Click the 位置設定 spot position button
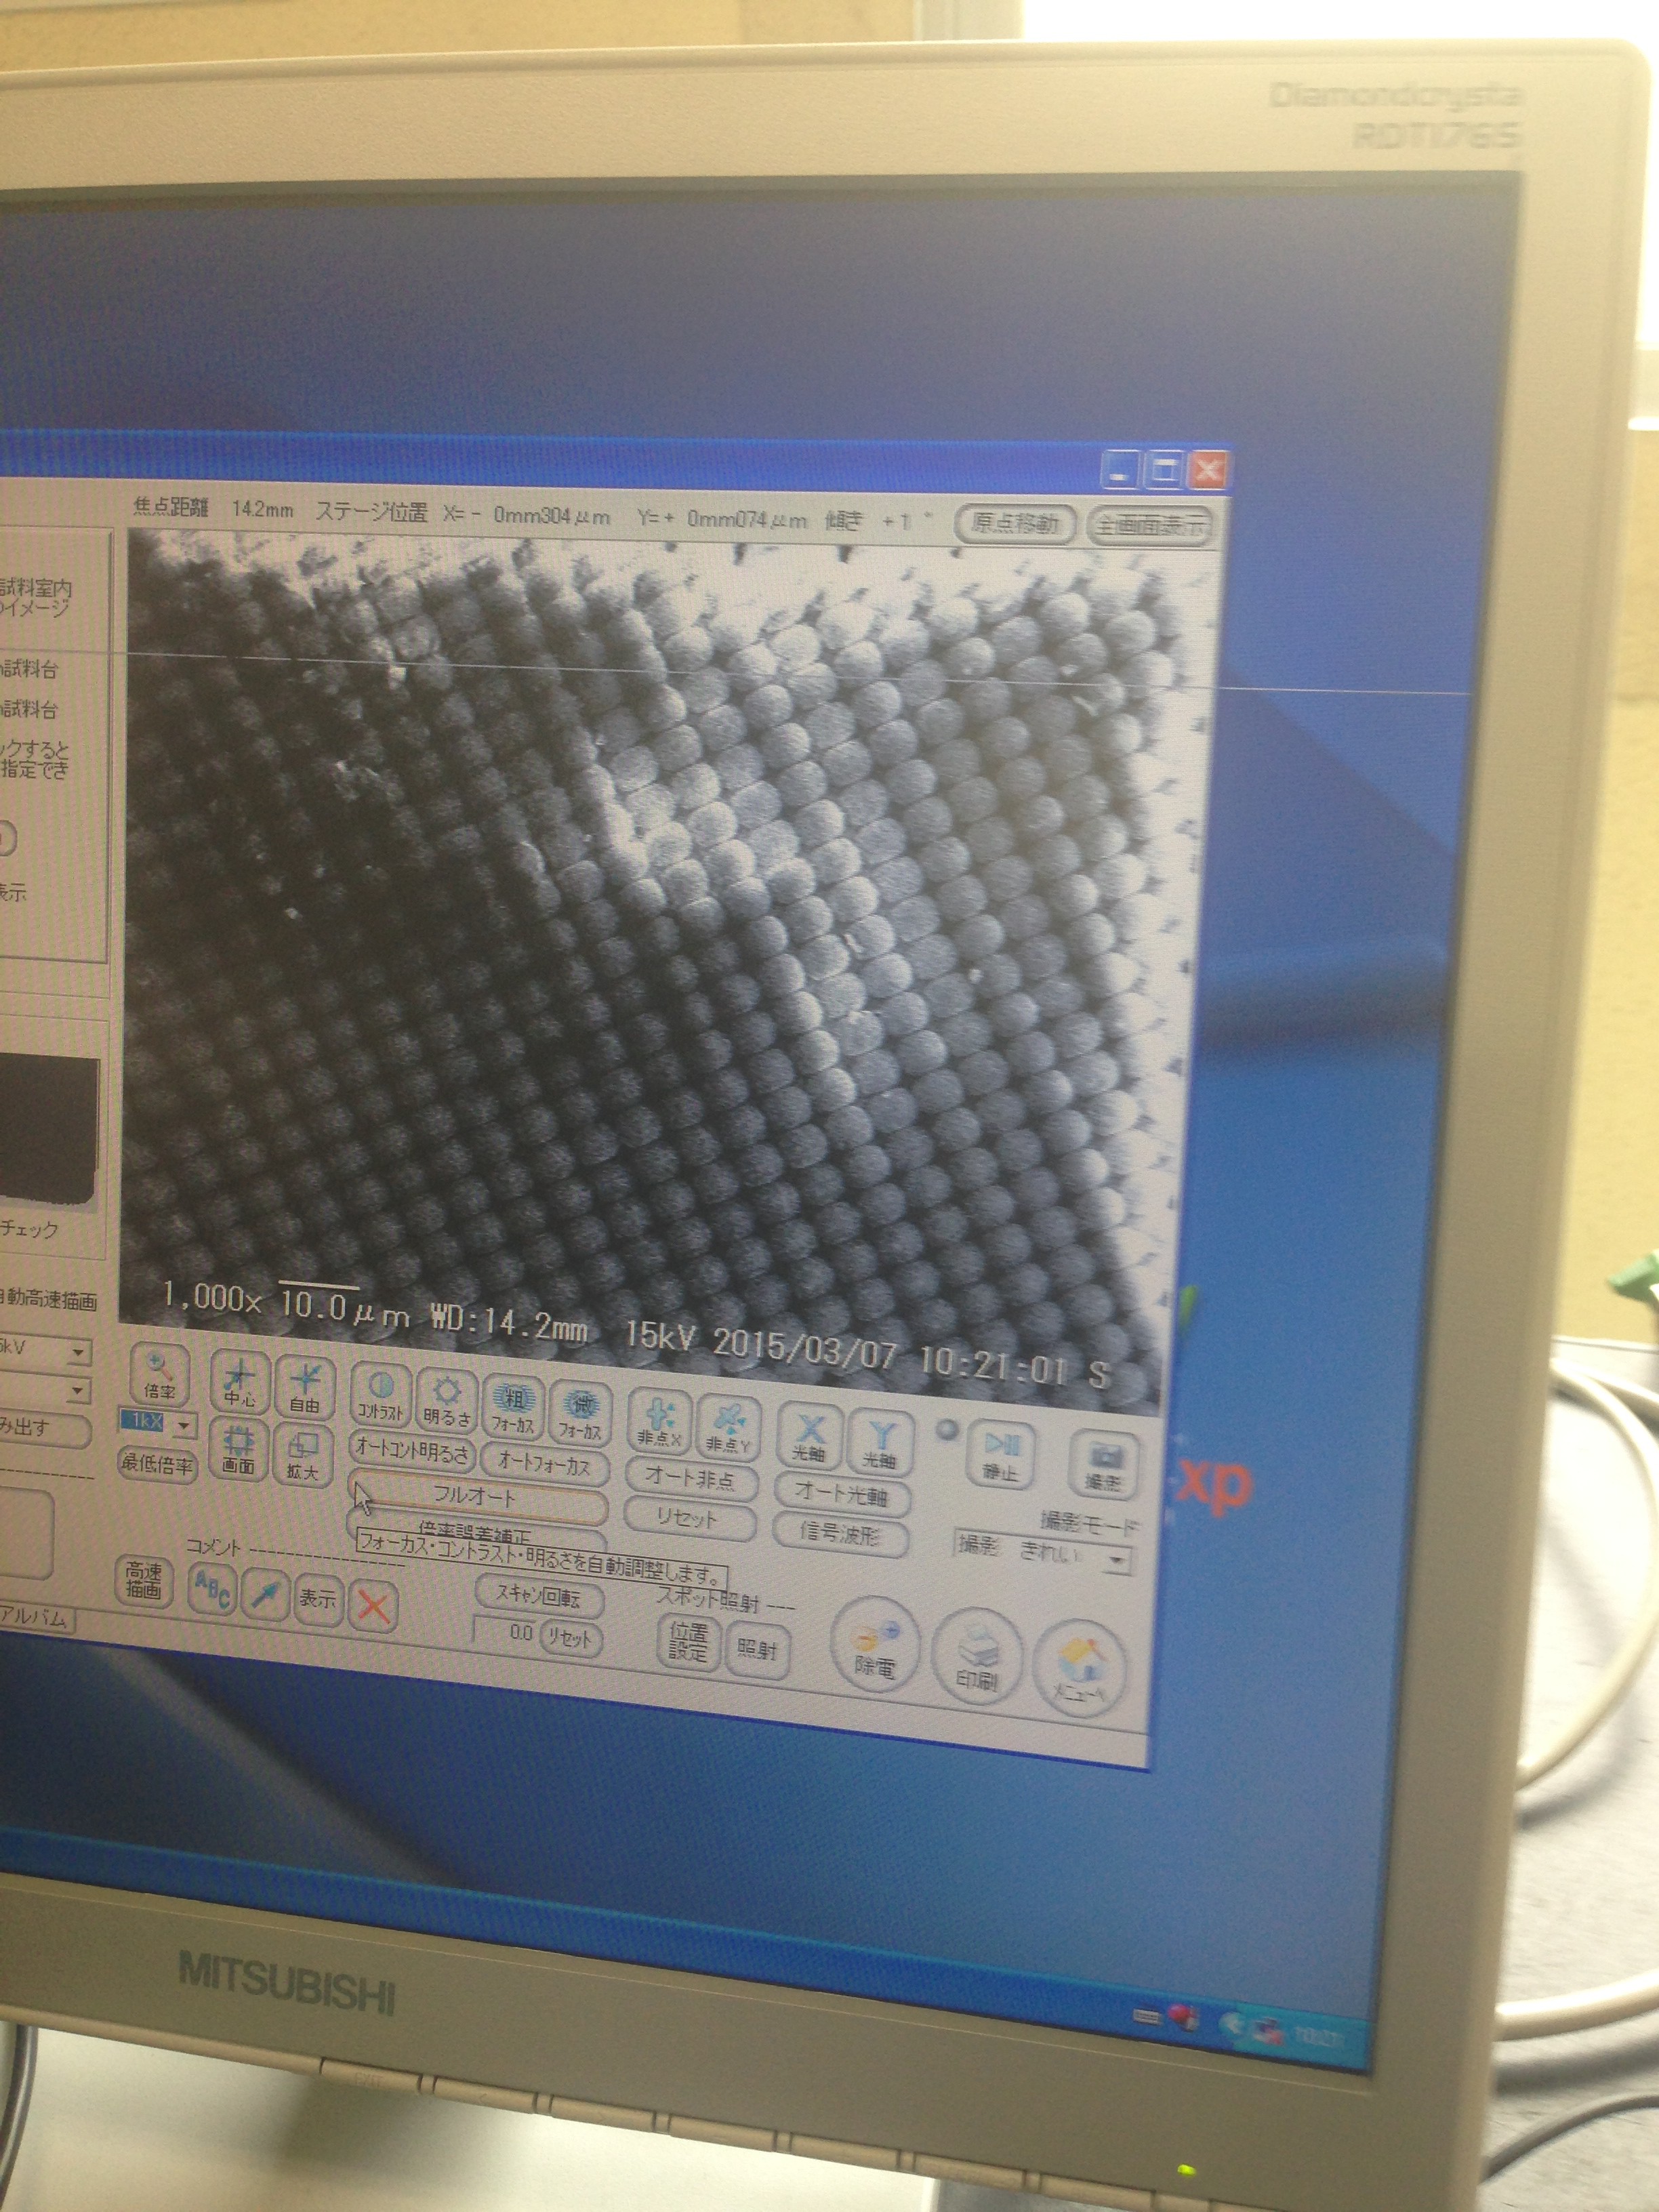Image resolution: width=1659 pixels, height=2212 pixels. (688, 1643)
